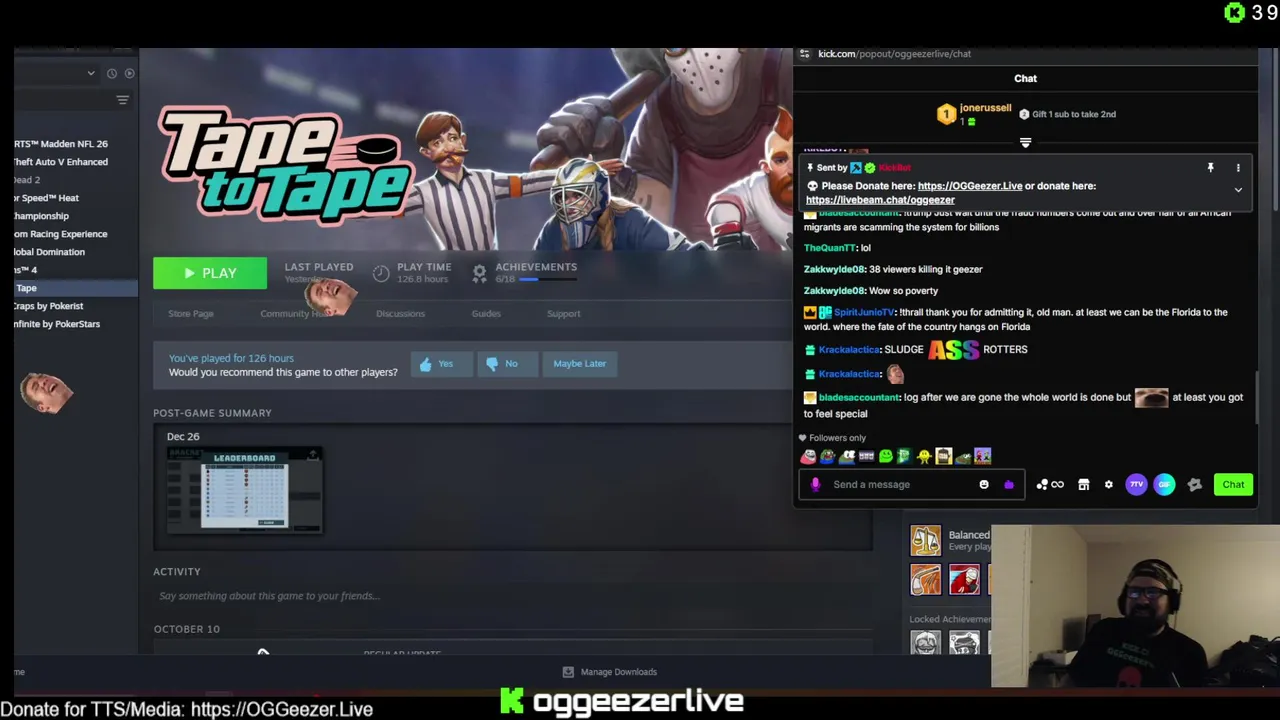Click the Balanced achievement scales icon
1280x720 pixels.
click(x=925, y=541)
